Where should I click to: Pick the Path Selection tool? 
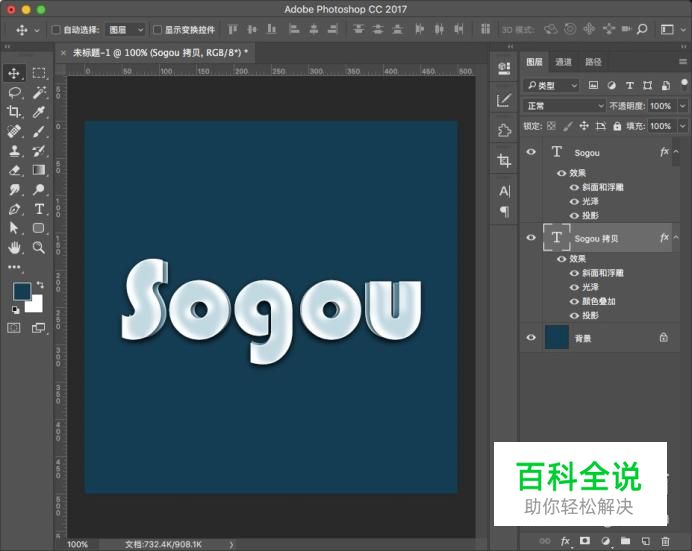pyautogui.click(x=14, y=228)
